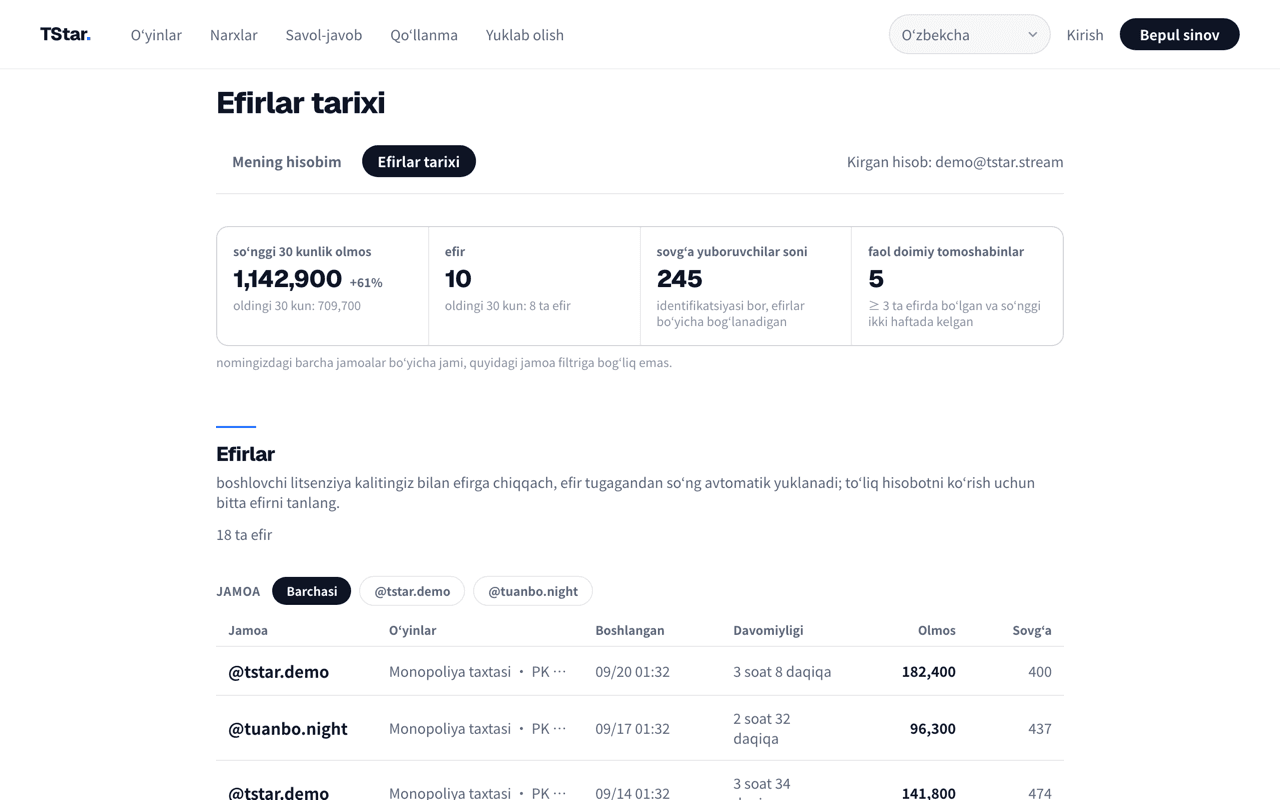The image size is (1280, 800).
Task: Open Qo'llanma in the navigation
Action: click(424, 35)
